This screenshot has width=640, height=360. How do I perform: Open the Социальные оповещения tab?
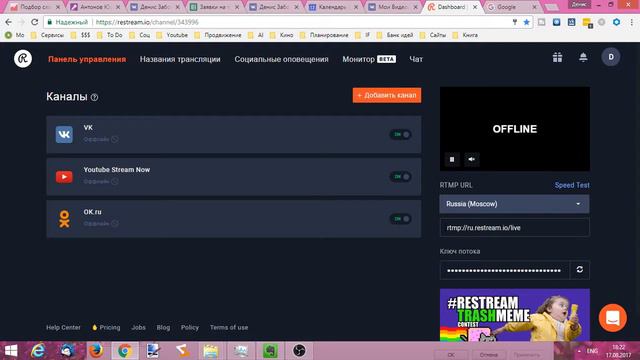pyautogui.click(x=281, y=59)
